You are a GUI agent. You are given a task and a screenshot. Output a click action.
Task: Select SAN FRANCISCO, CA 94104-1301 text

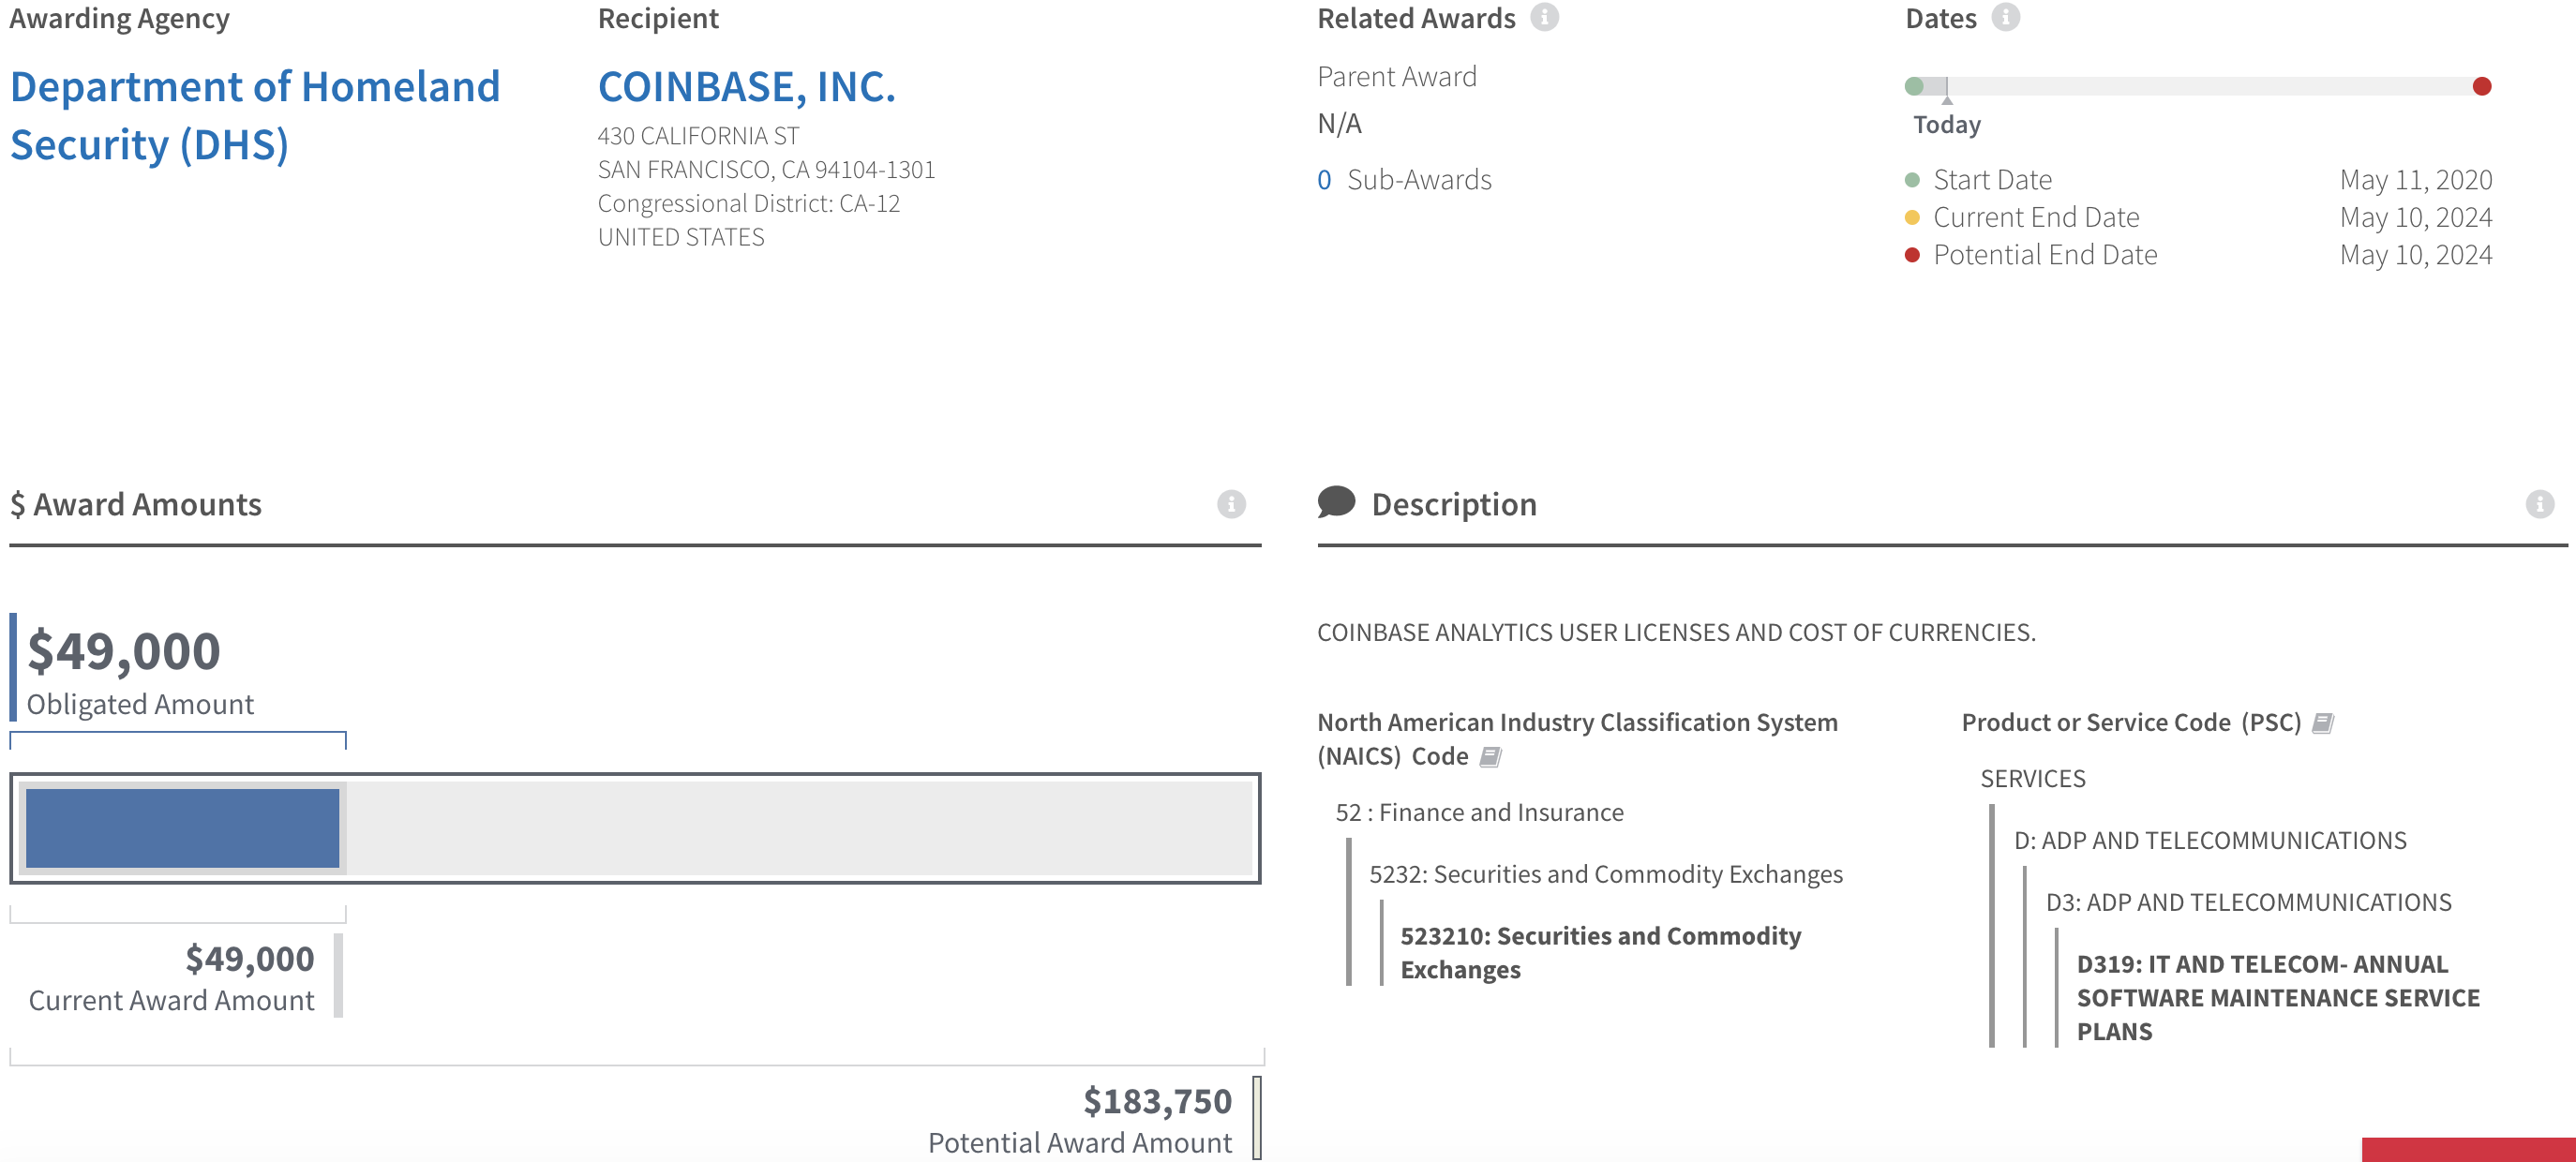pos(766,170)
